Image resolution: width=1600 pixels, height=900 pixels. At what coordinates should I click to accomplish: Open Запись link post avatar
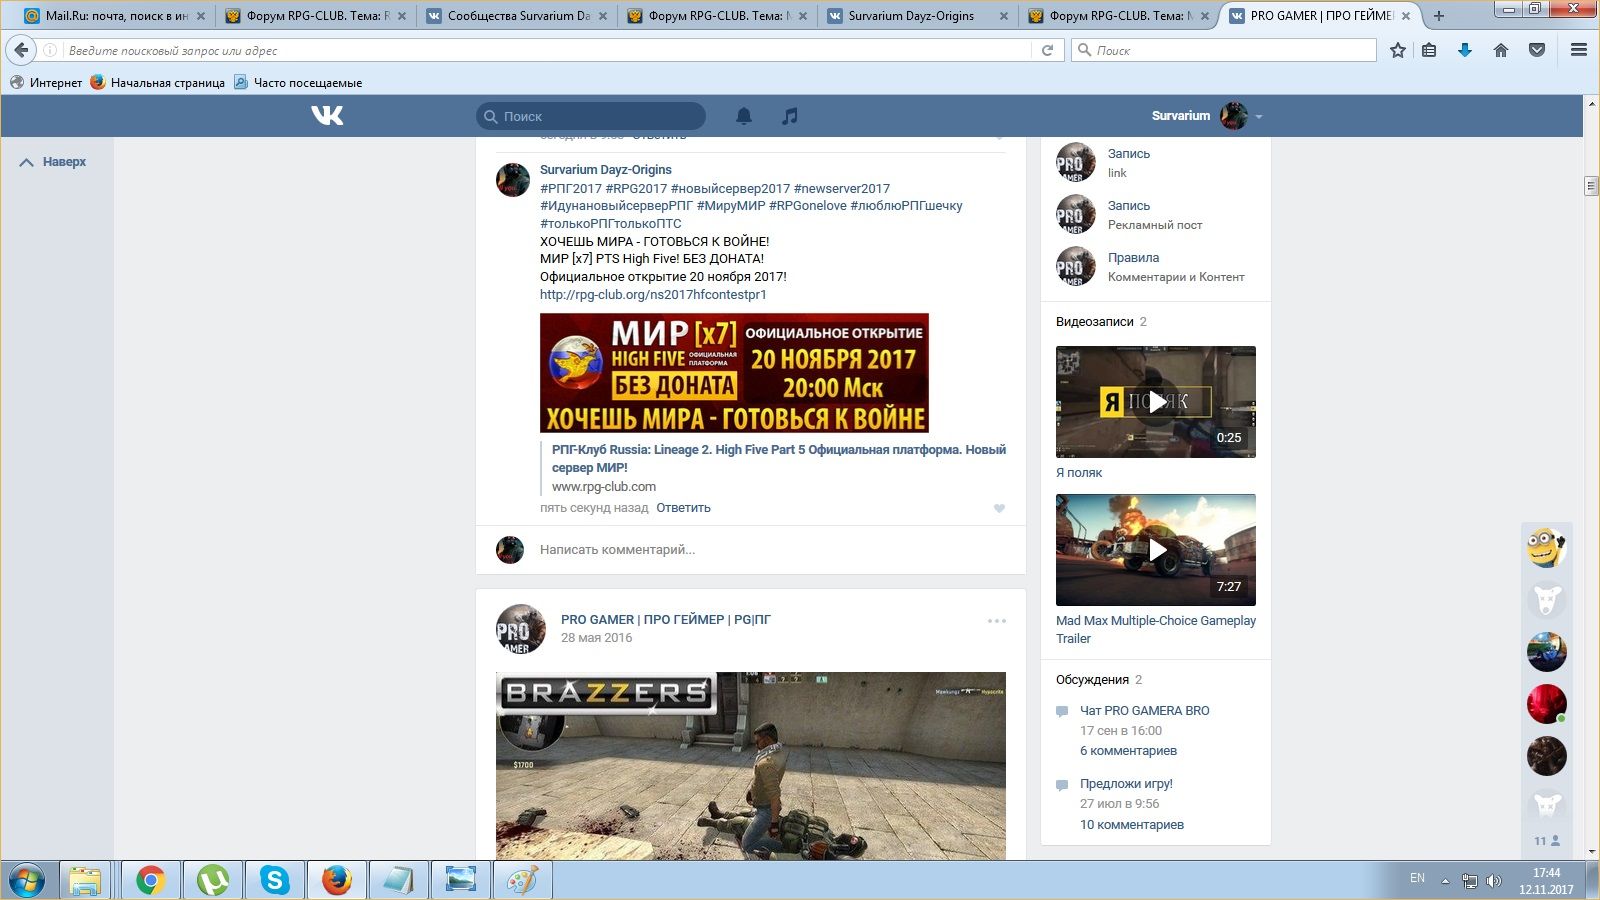[x=1076, y=163]
